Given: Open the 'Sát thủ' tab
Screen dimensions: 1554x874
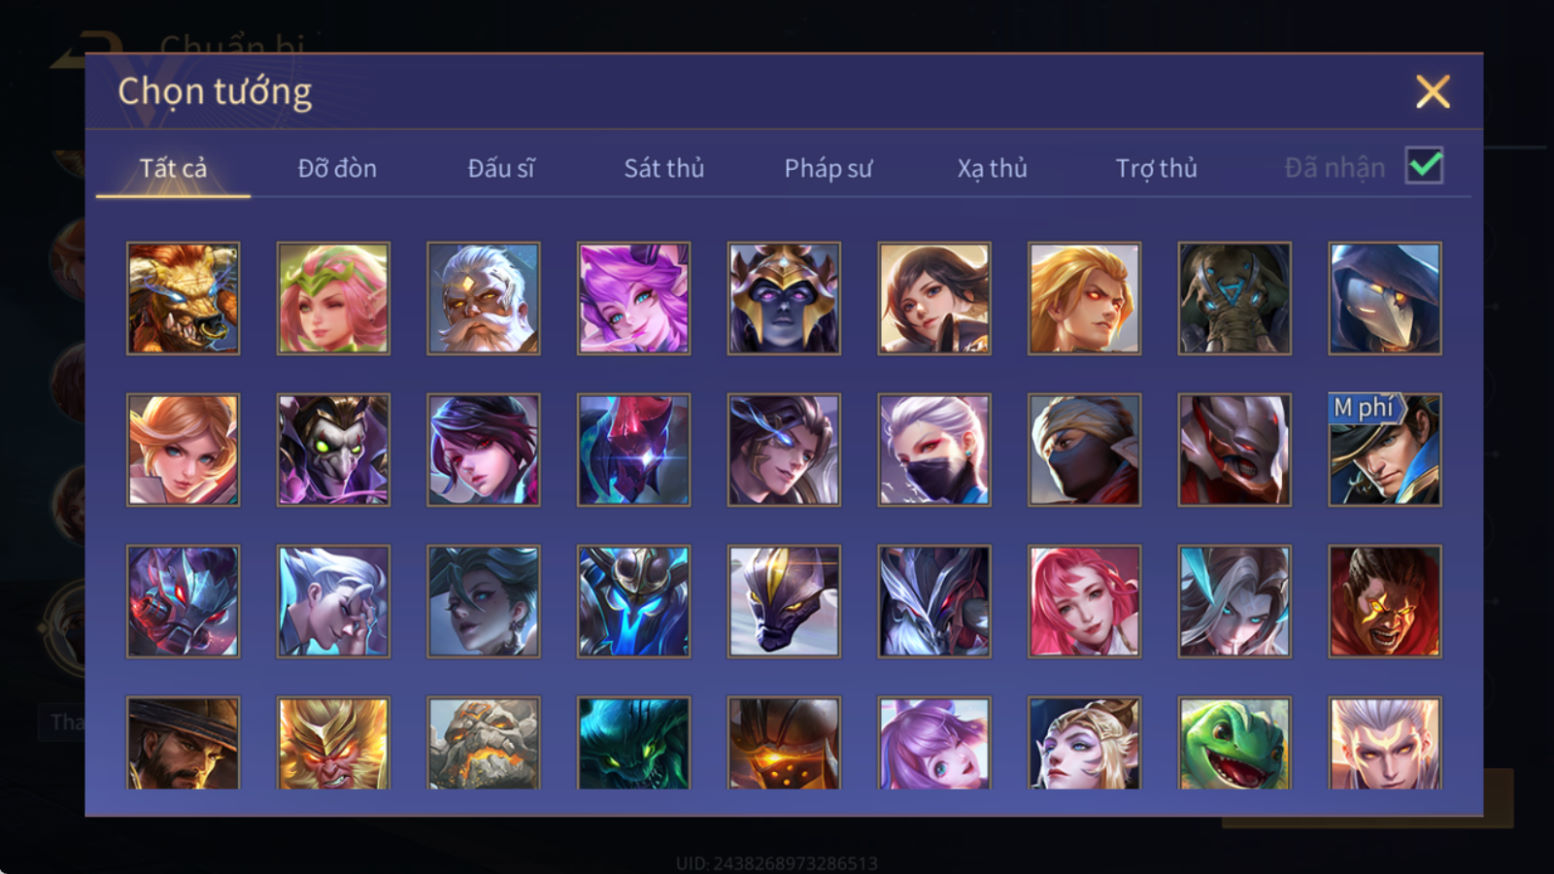Looking at the screenshot, I should point(664,168).
